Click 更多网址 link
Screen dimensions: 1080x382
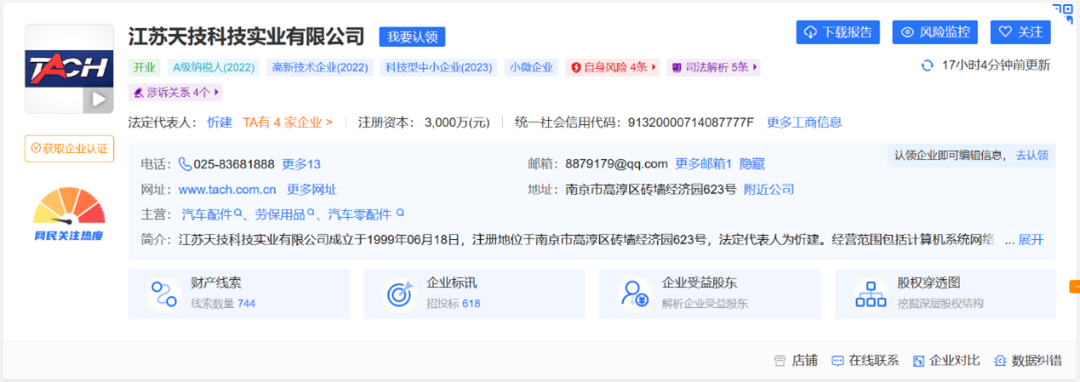coord(312,189)
